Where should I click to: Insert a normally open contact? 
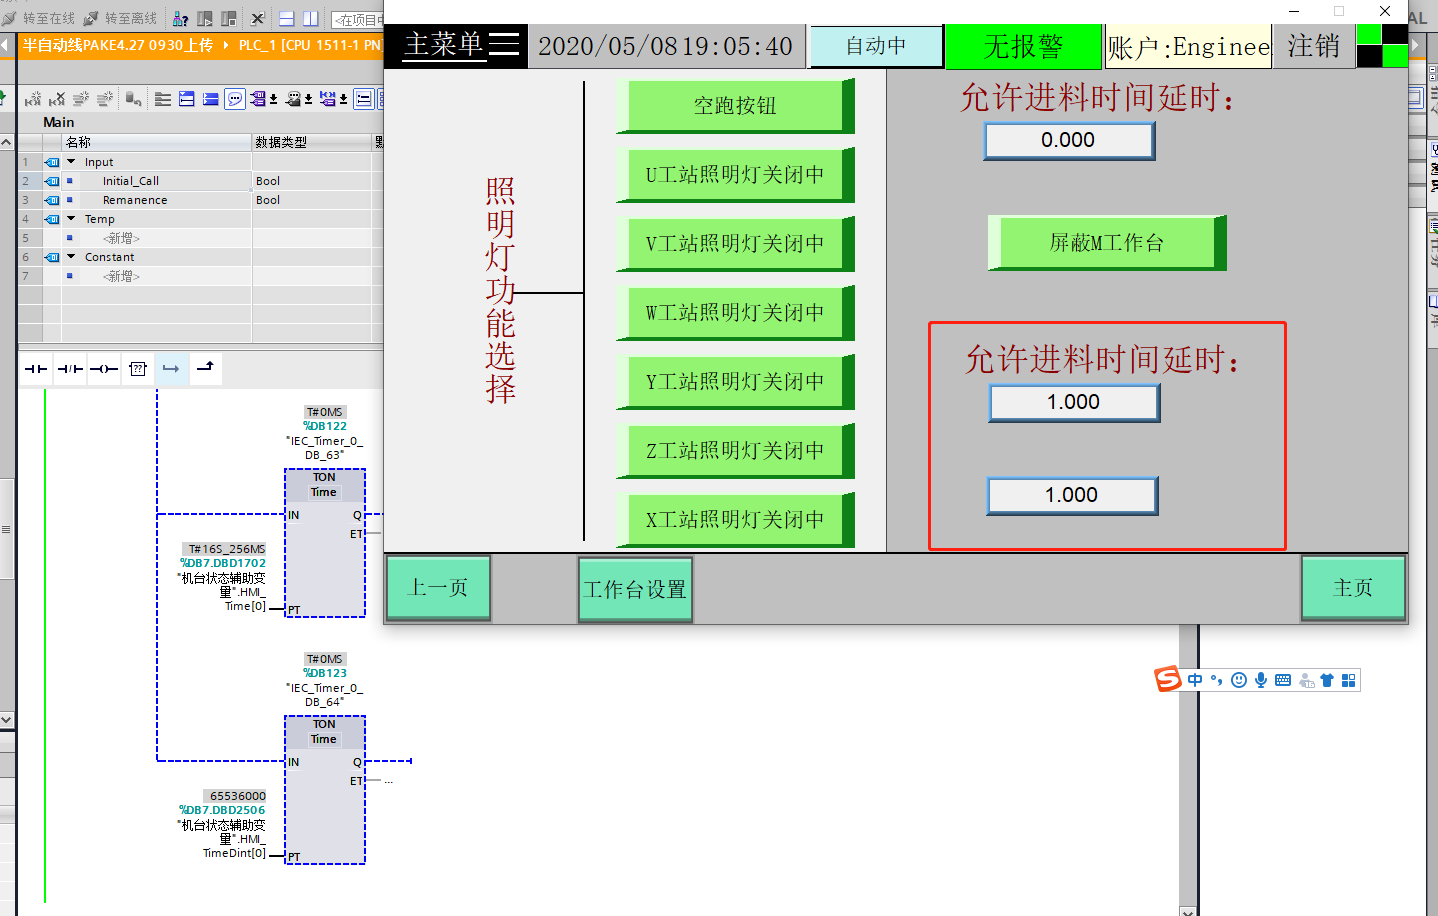pyautogui.click(x=36, y=369)
